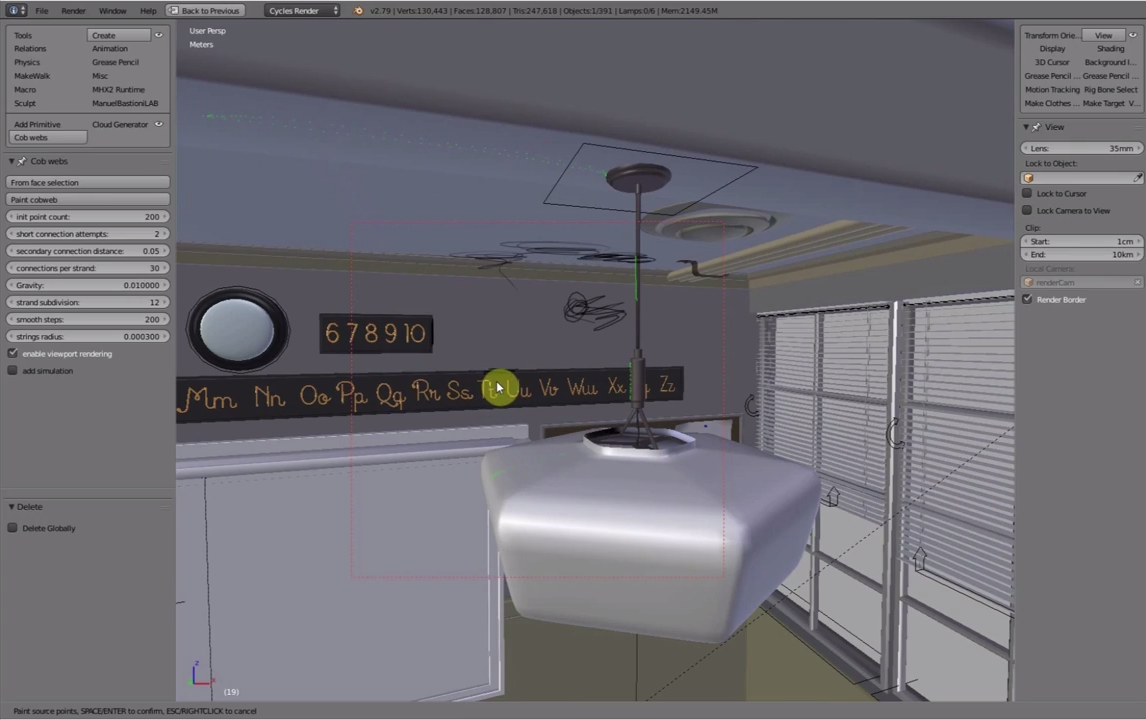Toggle the eye icon beside right View tab
Screen dimensions: 1146x720
(1133, 35)
